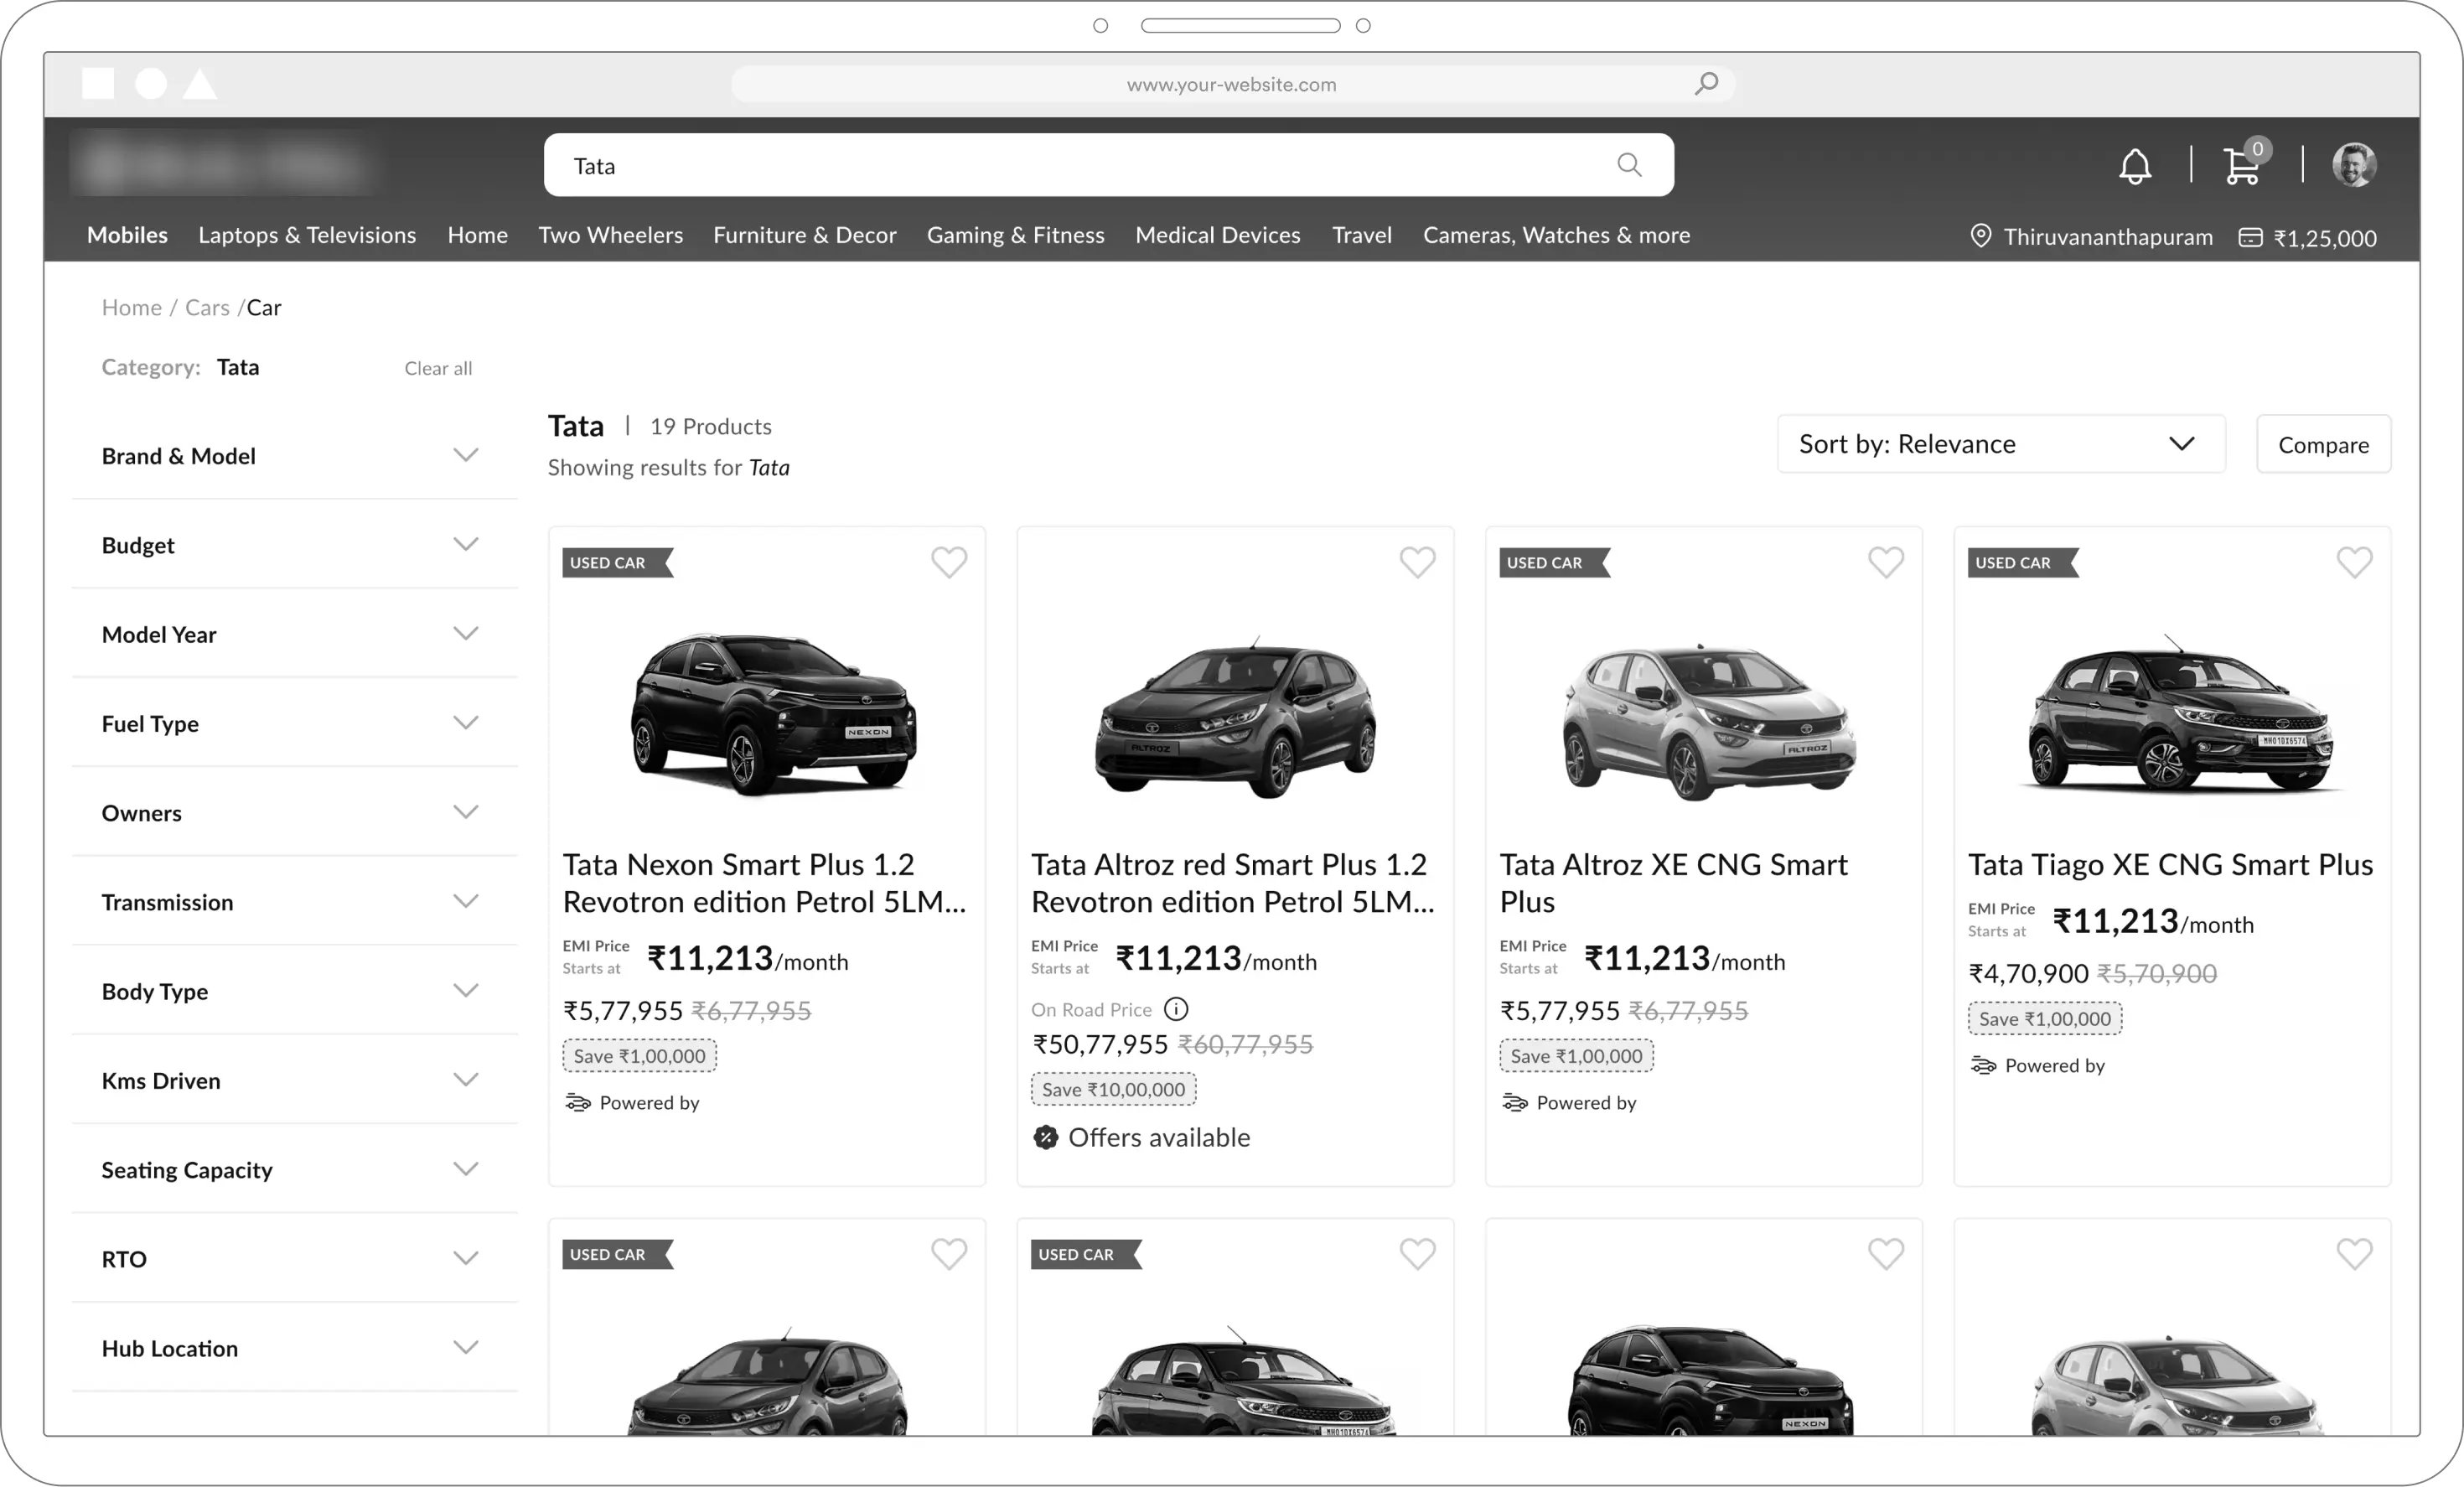This screenshot has width=2464, height=1487.
Task: Wishlist the Tata Nexon Smart Plus car
Action: 949,562
